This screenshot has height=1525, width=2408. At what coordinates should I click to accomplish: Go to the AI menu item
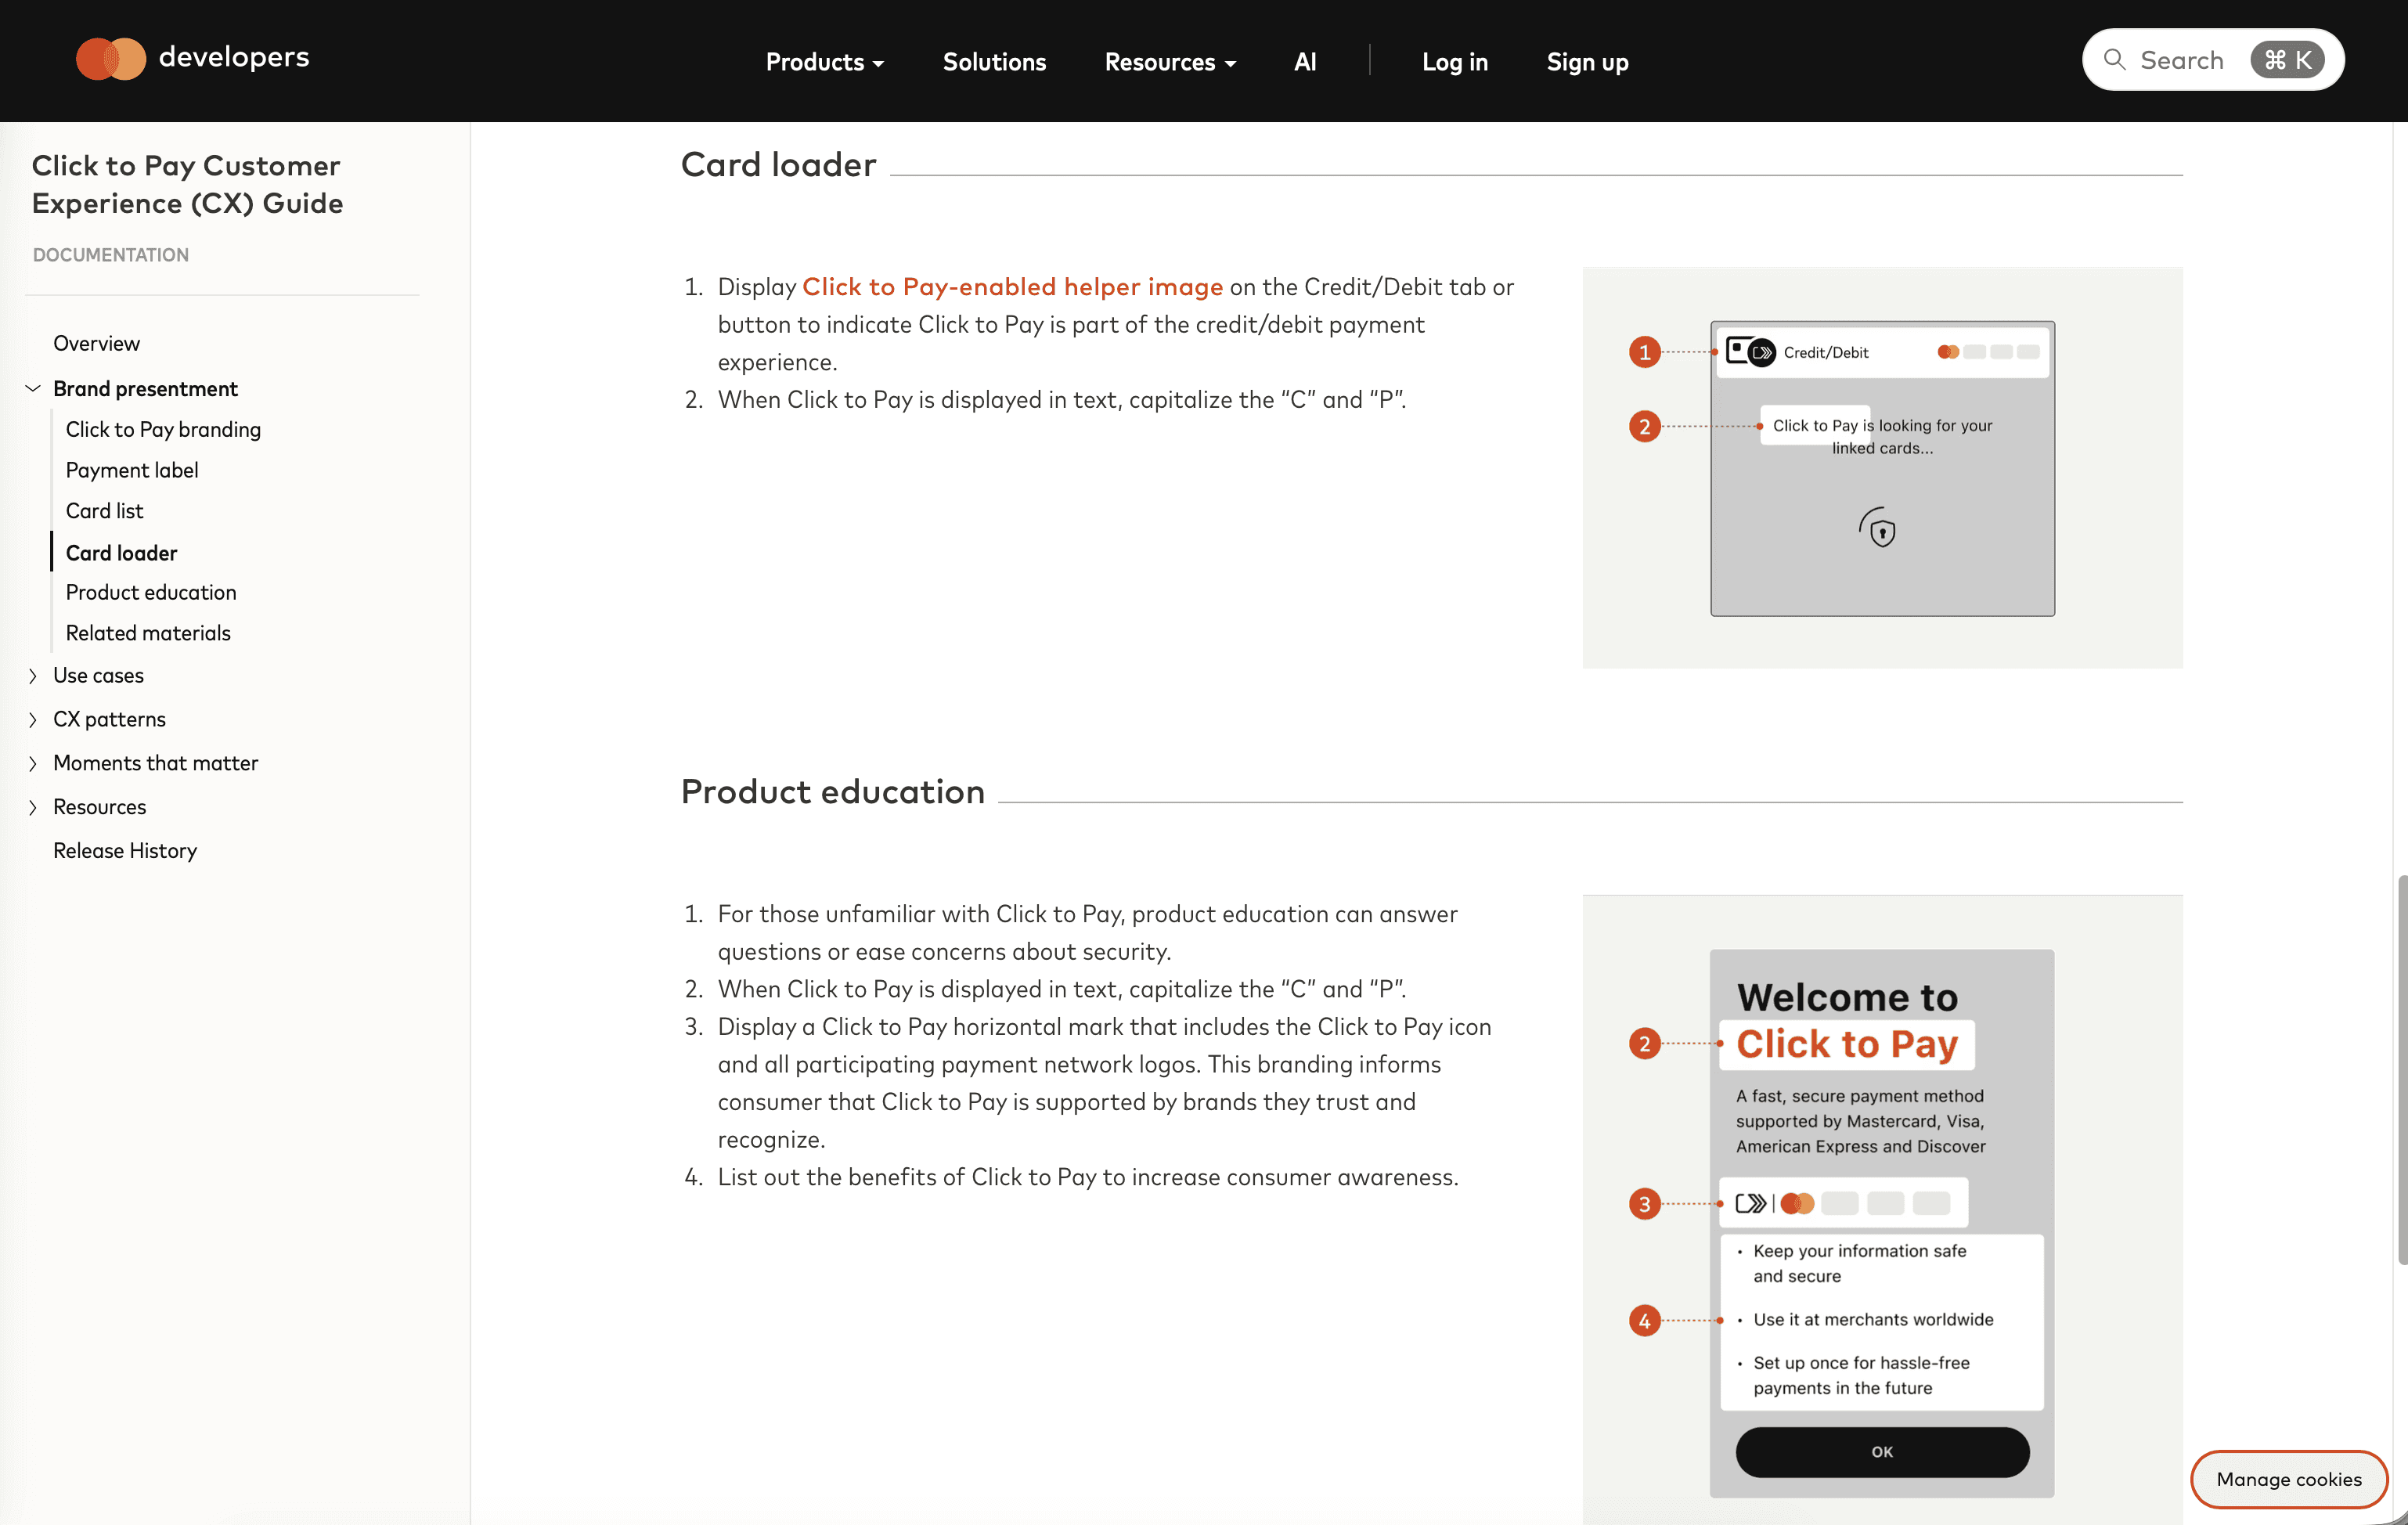tap(1304, 62)
